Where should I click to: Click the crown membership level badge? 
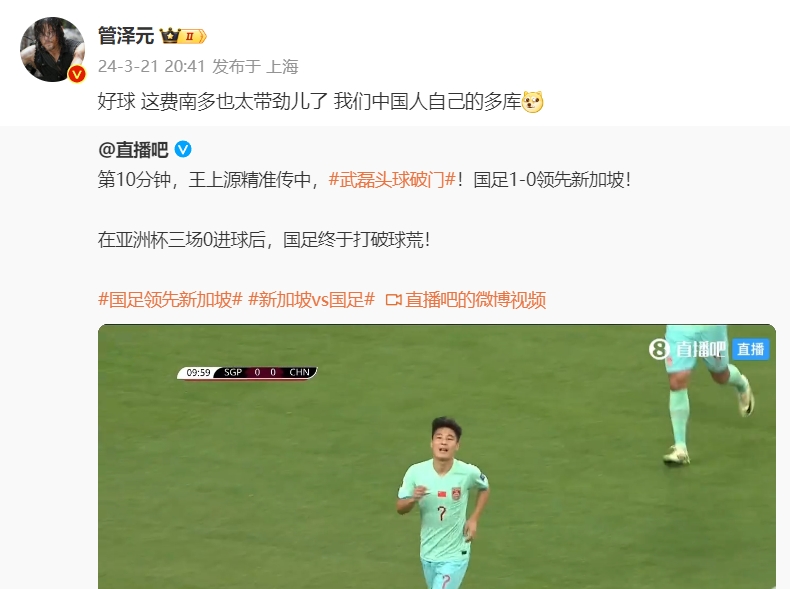(183, 36)
